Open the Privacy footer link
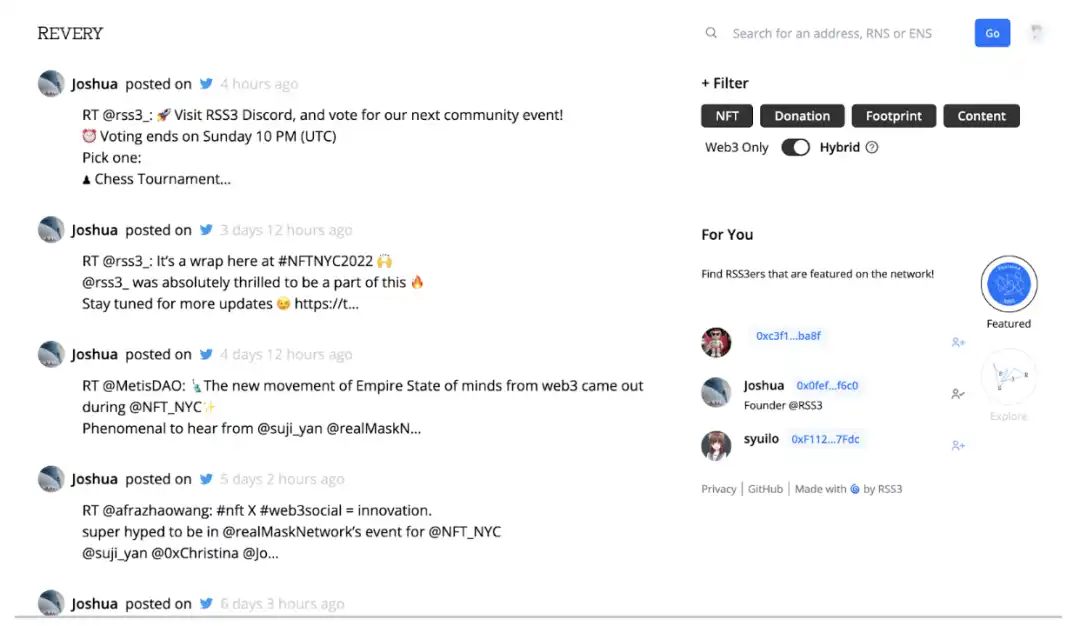The image size is (1080, 626). click(x=718, y=489)
